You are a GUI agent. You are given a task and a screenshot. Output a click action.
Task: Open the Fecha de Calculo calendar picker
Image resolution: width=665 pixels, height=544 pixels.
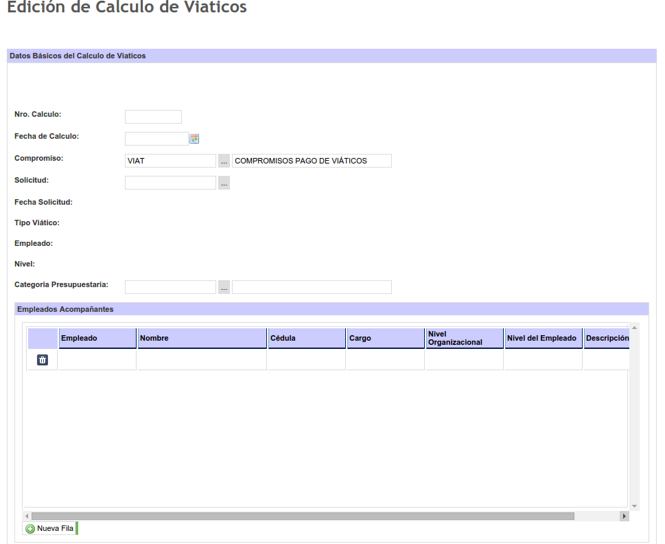point(195,139)
